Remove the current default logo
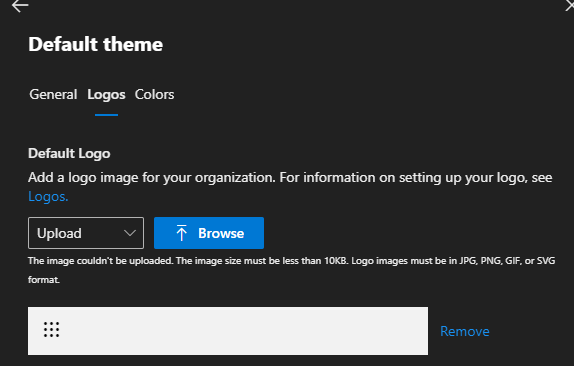The height and width of the screenshot is (366, 574). click(x=465, y=331)
